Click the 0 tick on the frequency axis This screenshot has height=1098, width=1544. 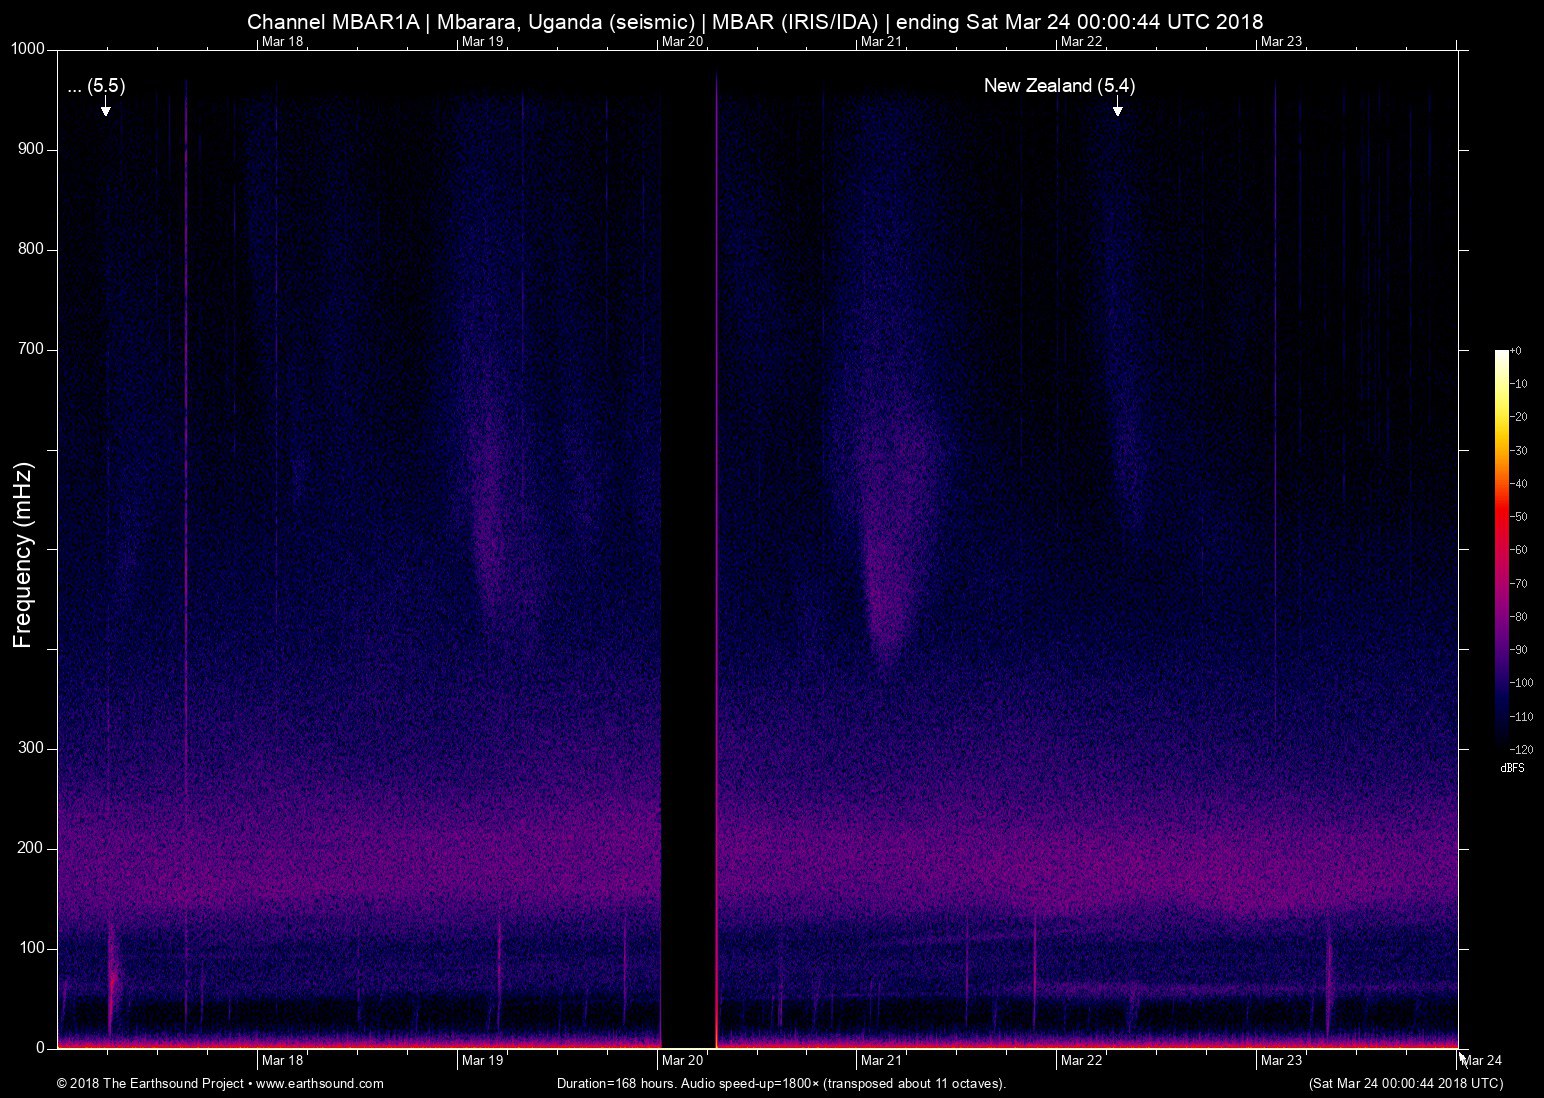click(x=41, y=1048)
